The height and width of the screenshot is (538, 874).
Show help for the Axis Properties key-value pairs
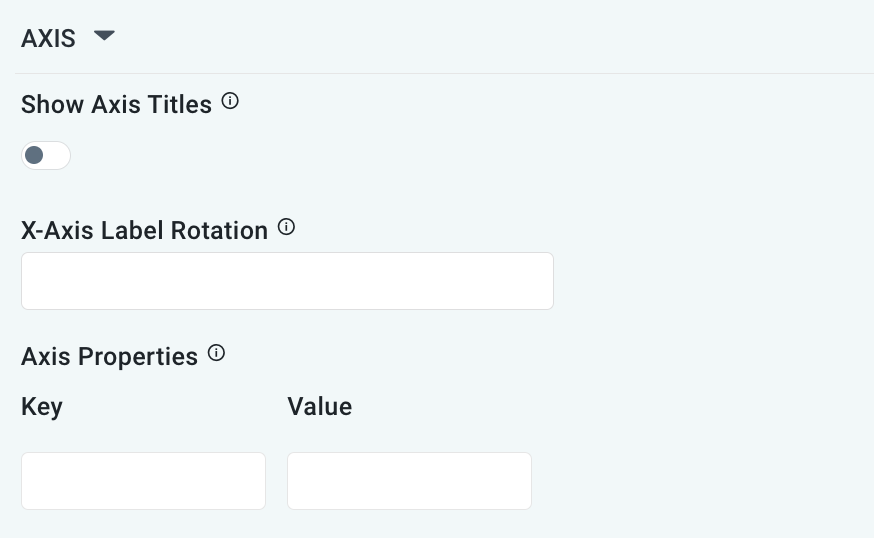[216, 353]
